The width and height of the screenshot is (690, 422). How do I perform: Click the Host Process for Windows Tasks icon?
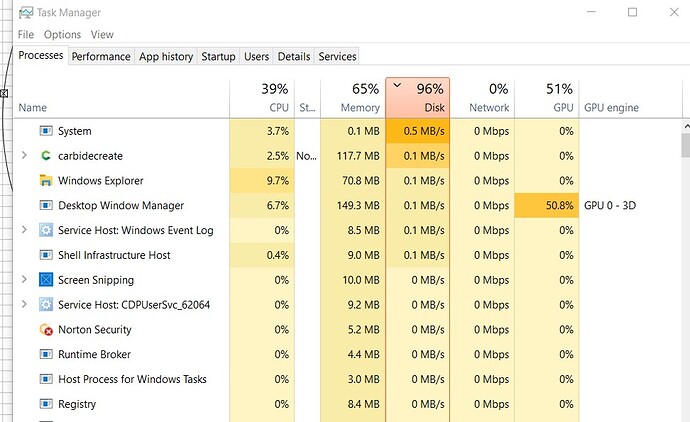[46, 379]
